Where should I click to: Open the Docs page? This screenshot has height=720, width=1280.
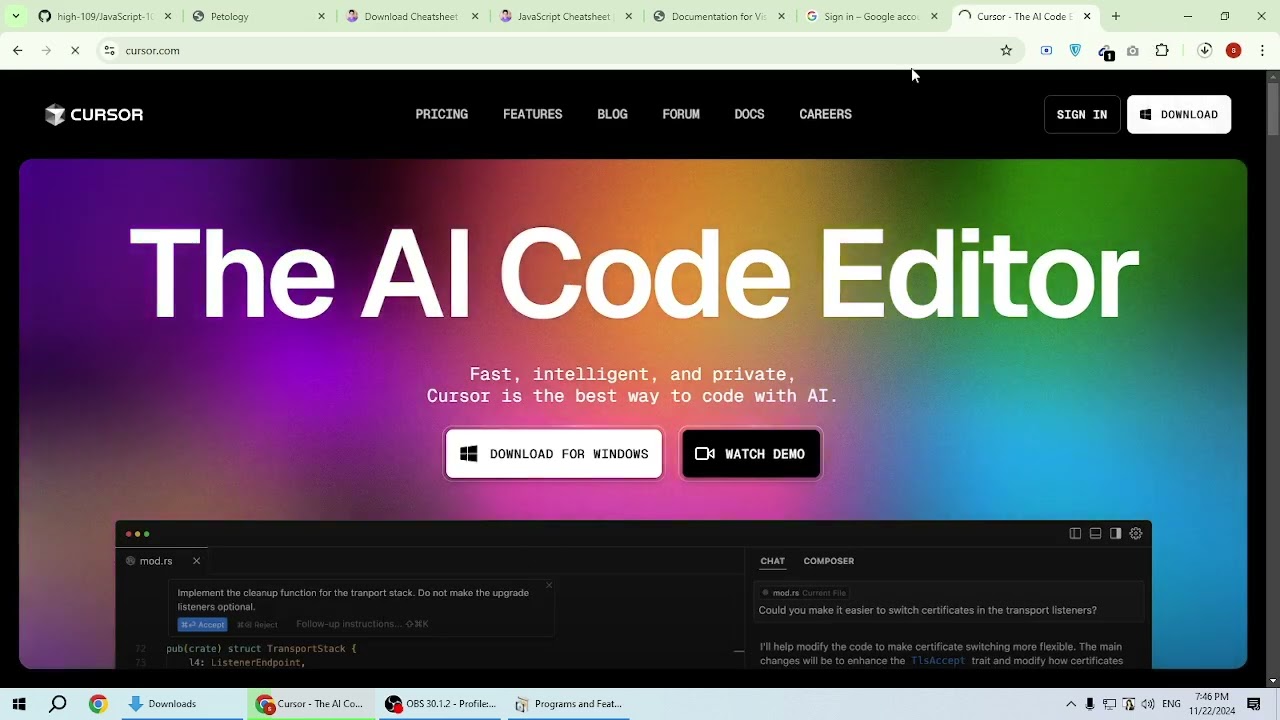click(x=749, y=114)
